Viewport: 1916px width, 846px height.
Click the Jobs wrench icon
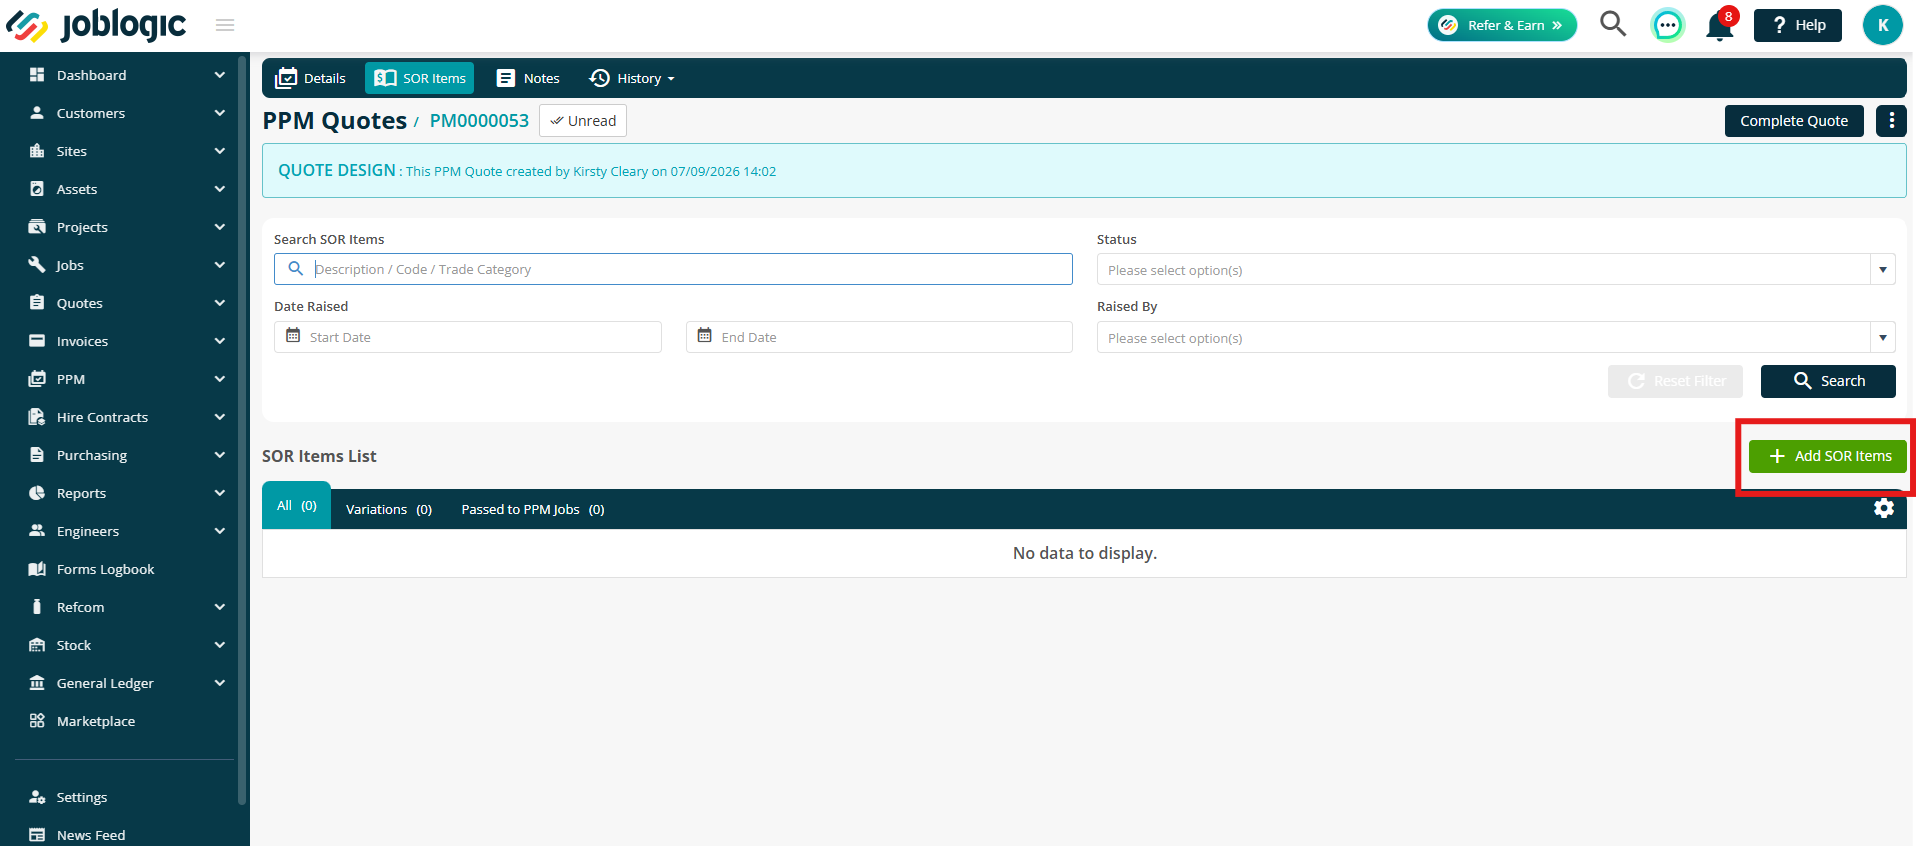pos(37,265)
